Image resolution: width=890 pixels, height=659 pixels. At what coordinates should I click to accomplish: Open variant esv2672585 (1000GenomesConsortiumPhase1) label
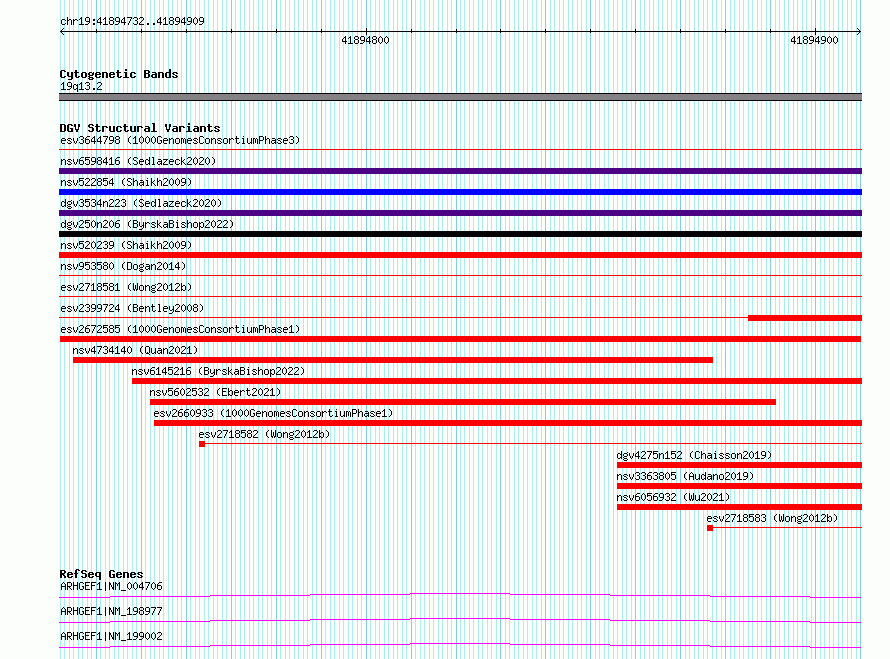click(180, 329)
